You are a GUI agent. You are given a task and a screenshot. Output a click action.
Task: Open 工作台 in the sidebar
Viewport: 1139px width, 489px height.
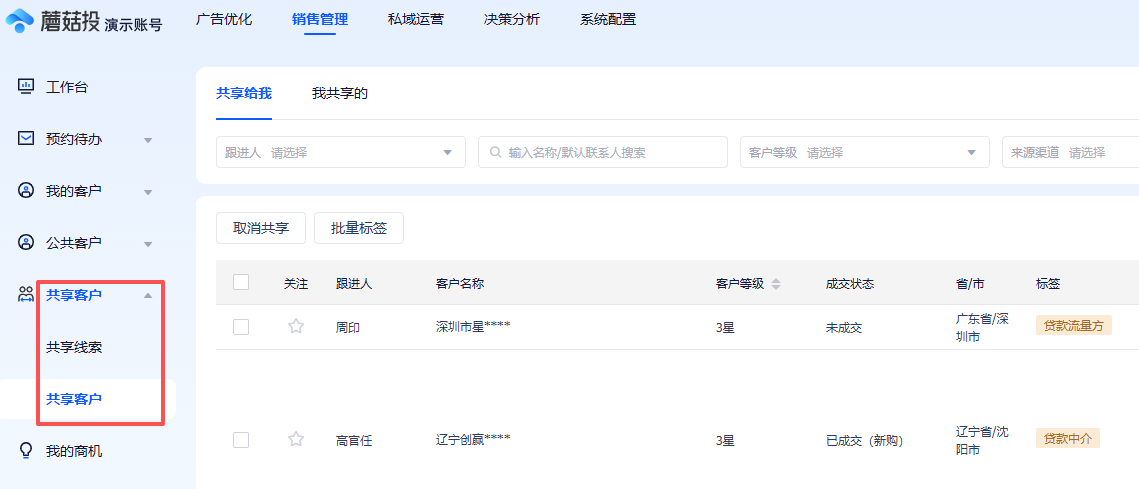67,87
